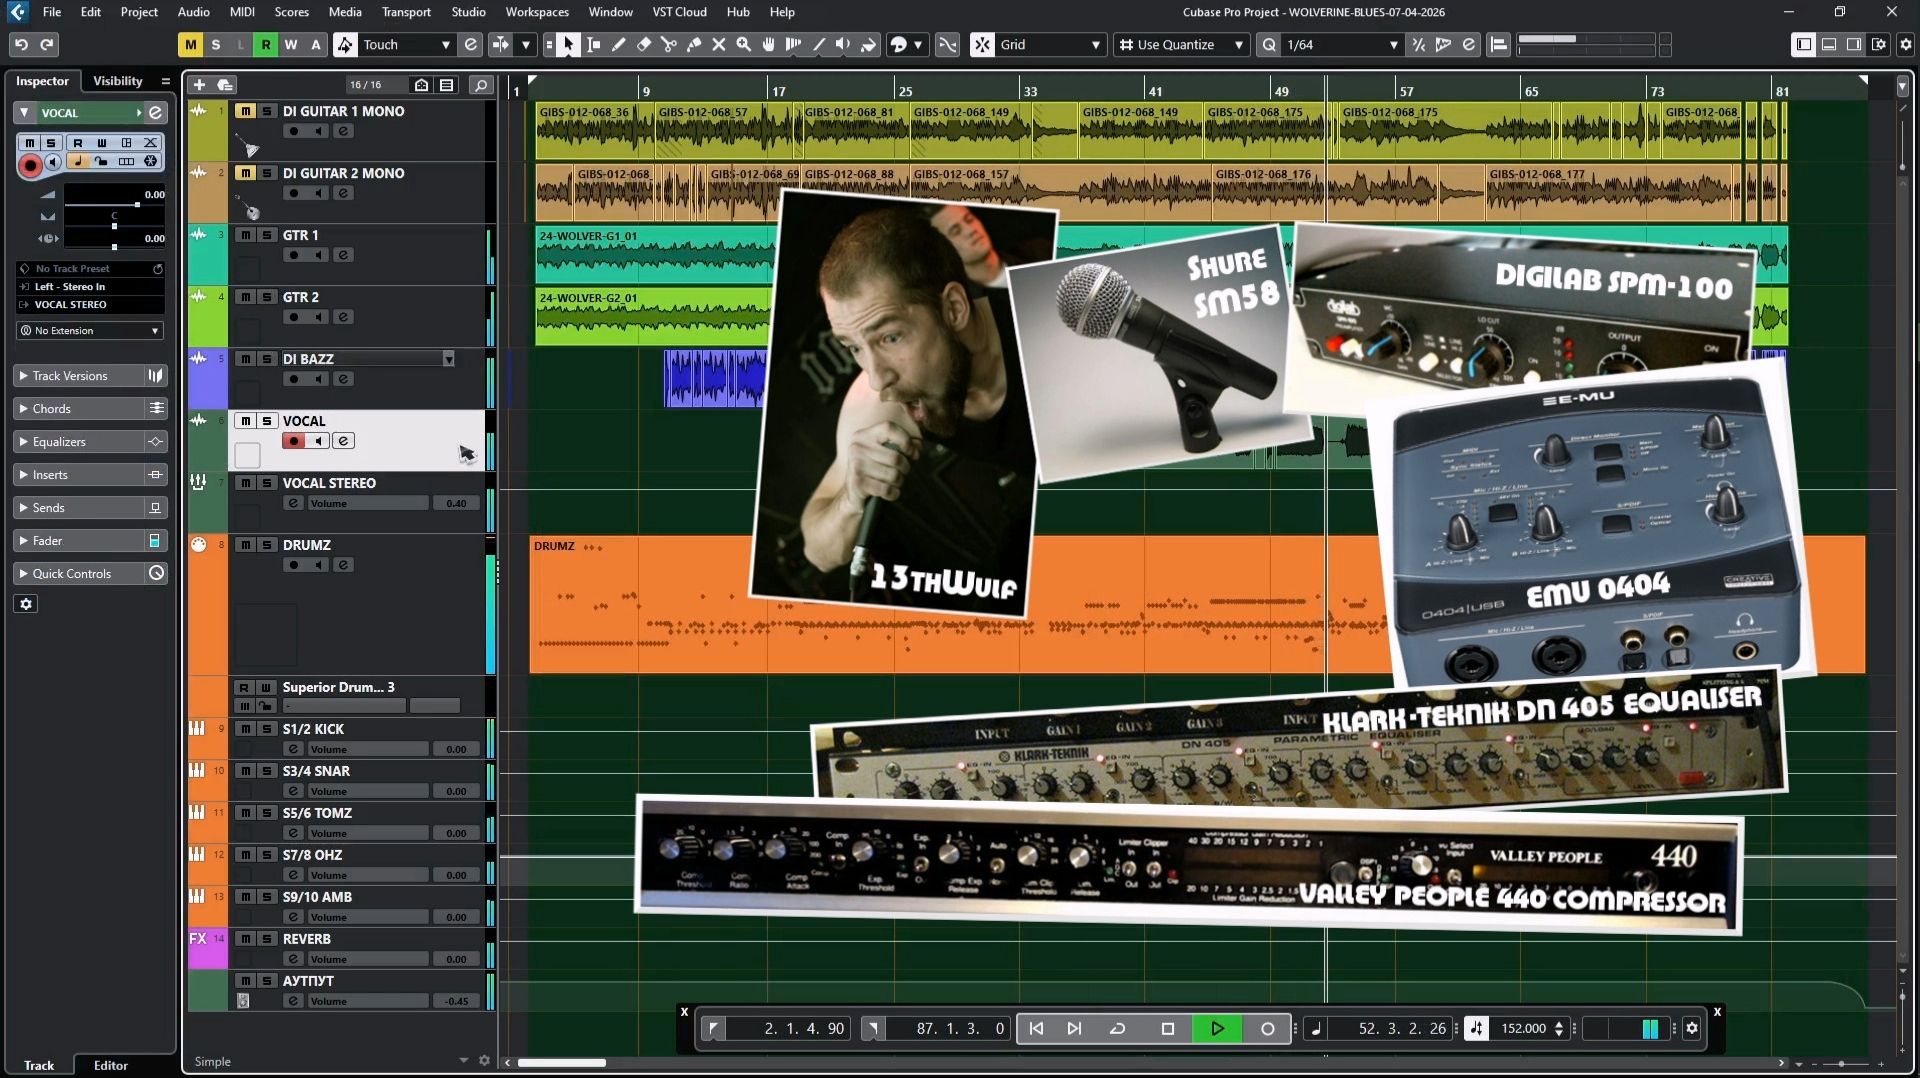
Task: Click the Play button in transport
Action: click(x=1217, y=1028)
